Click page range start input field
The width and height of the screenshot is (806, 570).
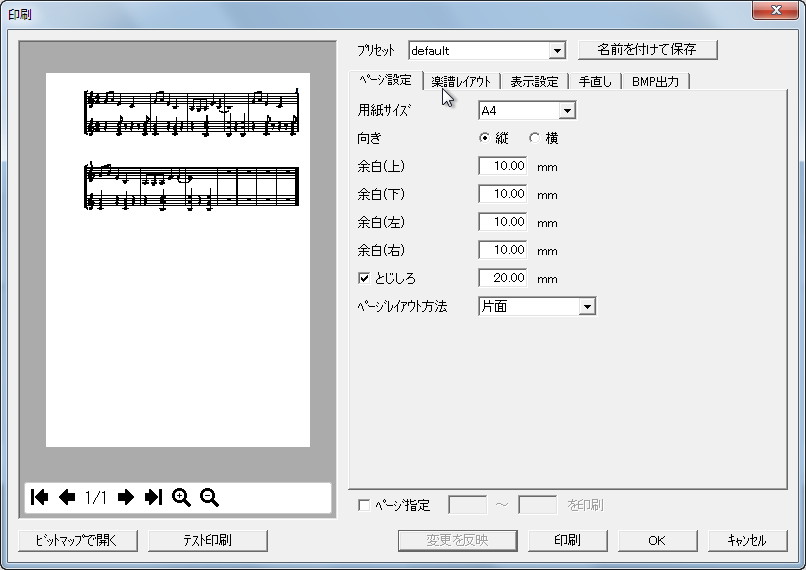[x=468, y=505]
